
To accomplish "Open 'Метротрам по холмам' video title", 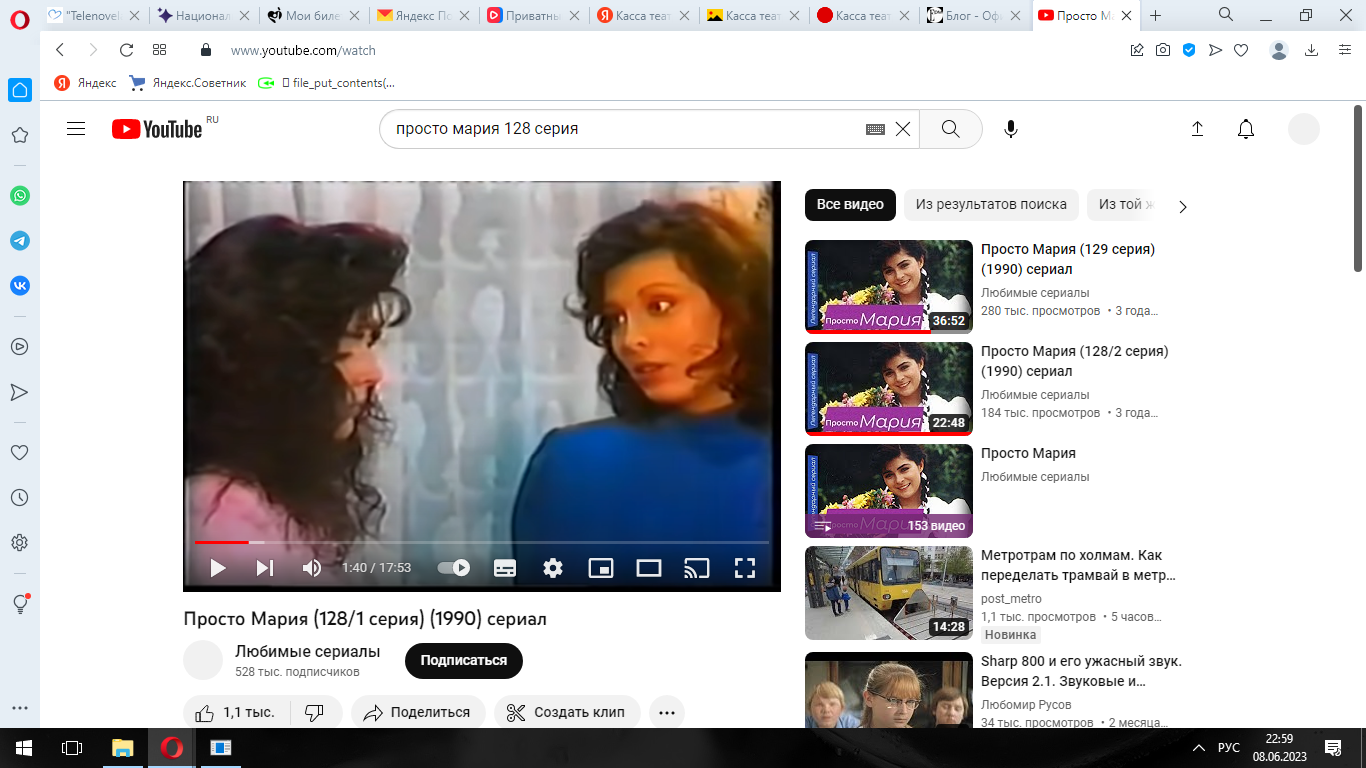I will pyautogui.click(x=1079, y=565).
